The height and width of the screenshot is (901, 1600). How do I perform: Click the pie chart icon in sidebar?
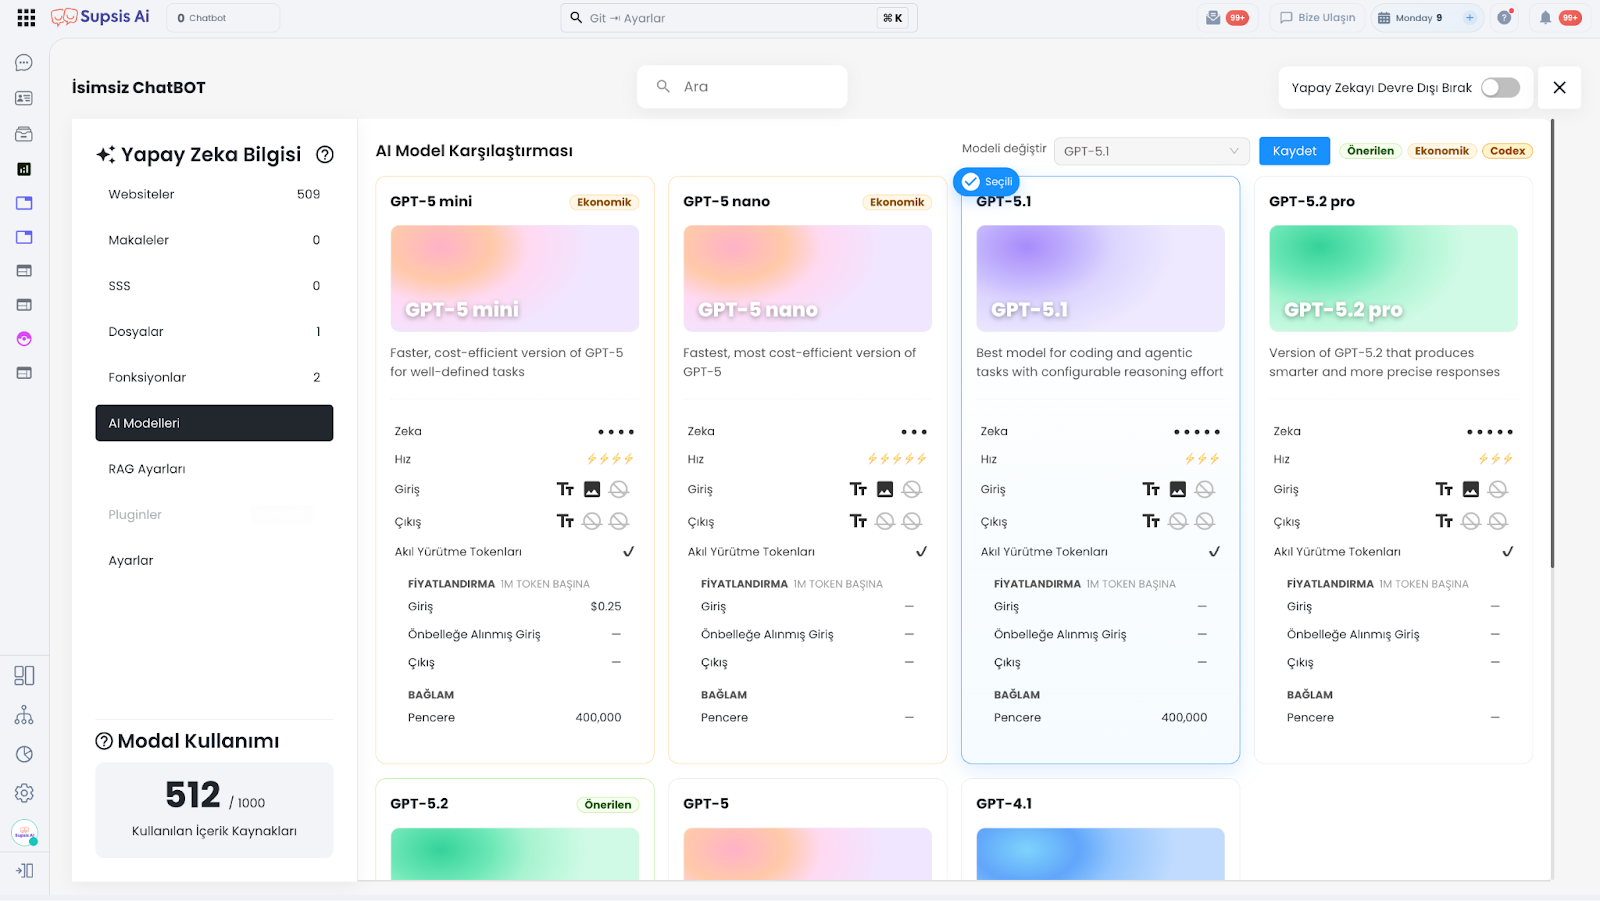[24, 755]
